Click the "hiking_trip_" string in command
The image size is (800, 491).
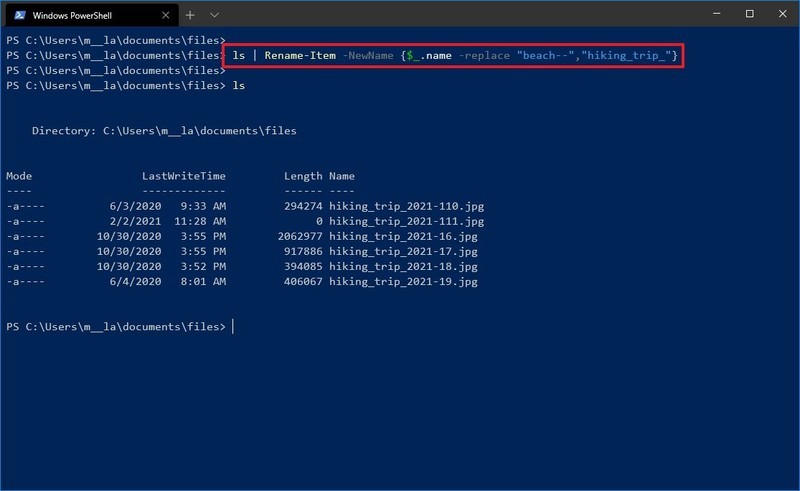tap(626, 55)
